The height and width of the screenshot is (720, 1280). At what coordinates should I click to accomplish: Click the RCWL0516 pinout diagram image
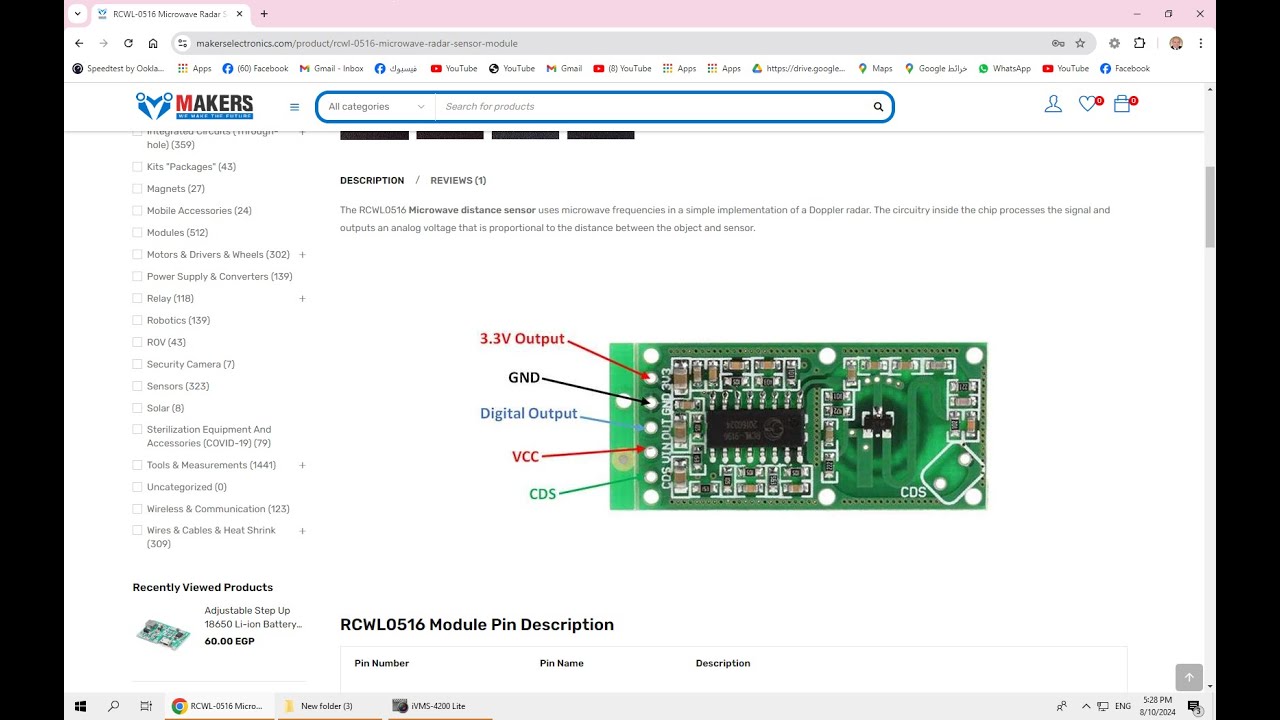coord(733,425)
